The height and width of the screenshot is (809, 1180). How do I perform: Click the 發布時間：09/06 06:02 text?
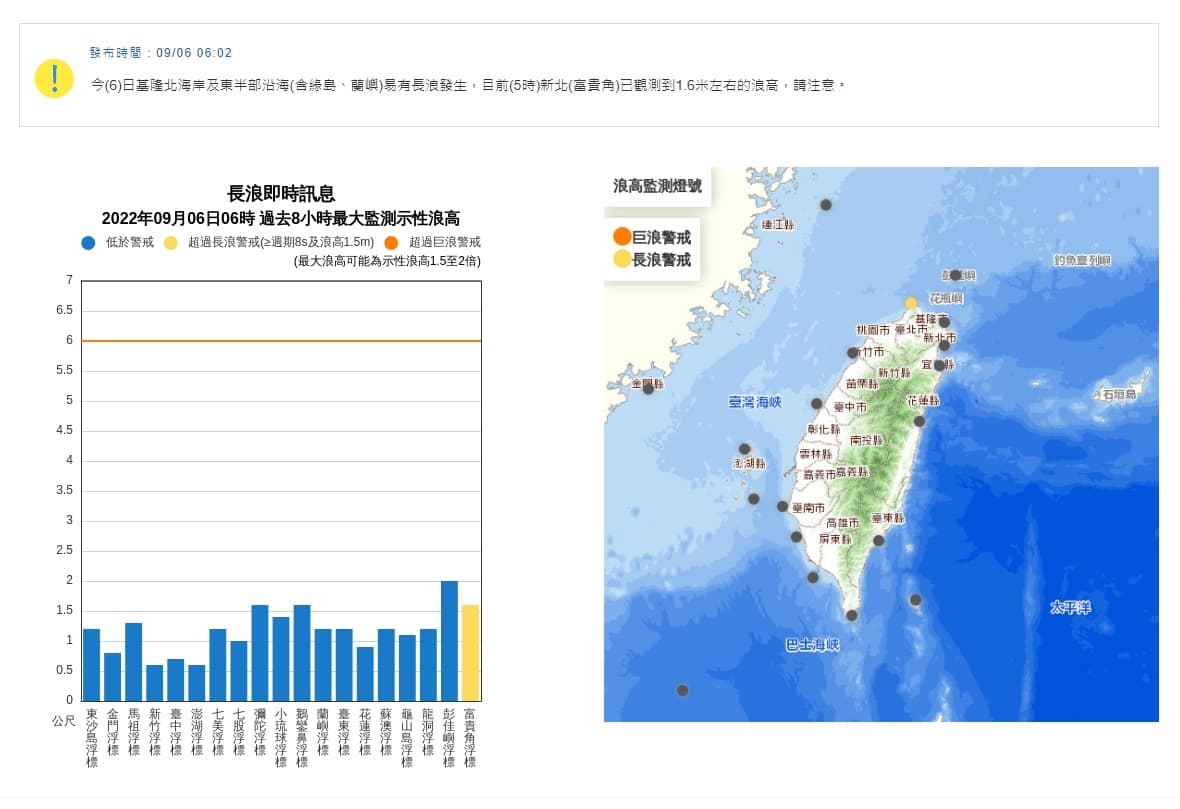pyautogui.click(x=161, y=53)
